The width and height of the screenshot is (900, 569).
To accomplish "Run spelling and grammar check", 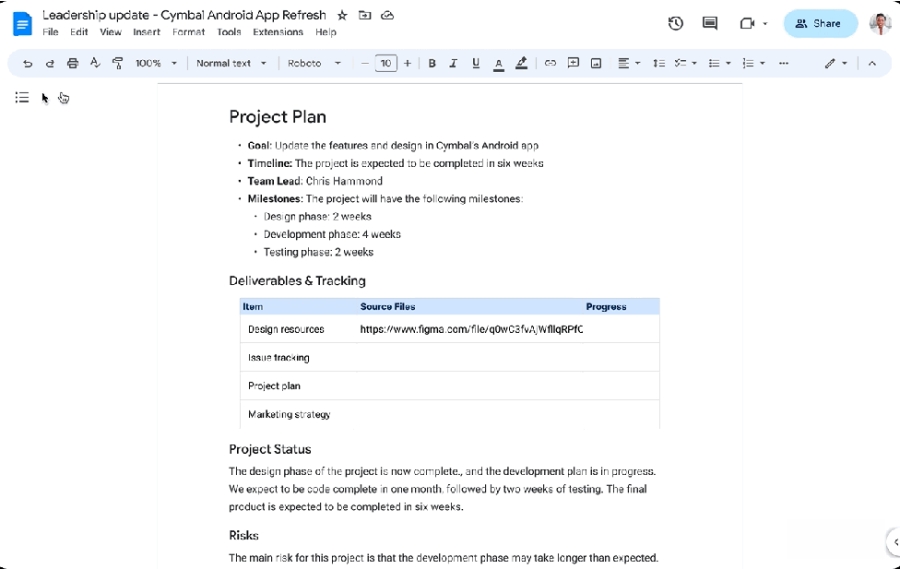I will coord(95,63).
